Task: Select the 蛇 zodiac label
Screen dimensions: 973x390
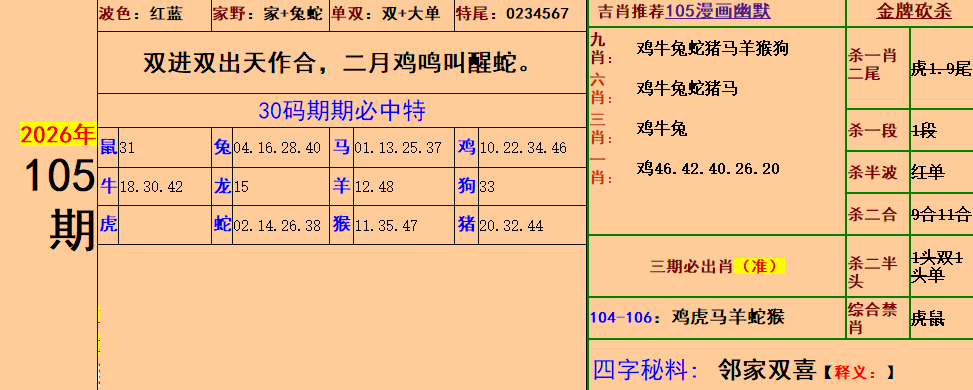Action: click(x=222, y=225)
